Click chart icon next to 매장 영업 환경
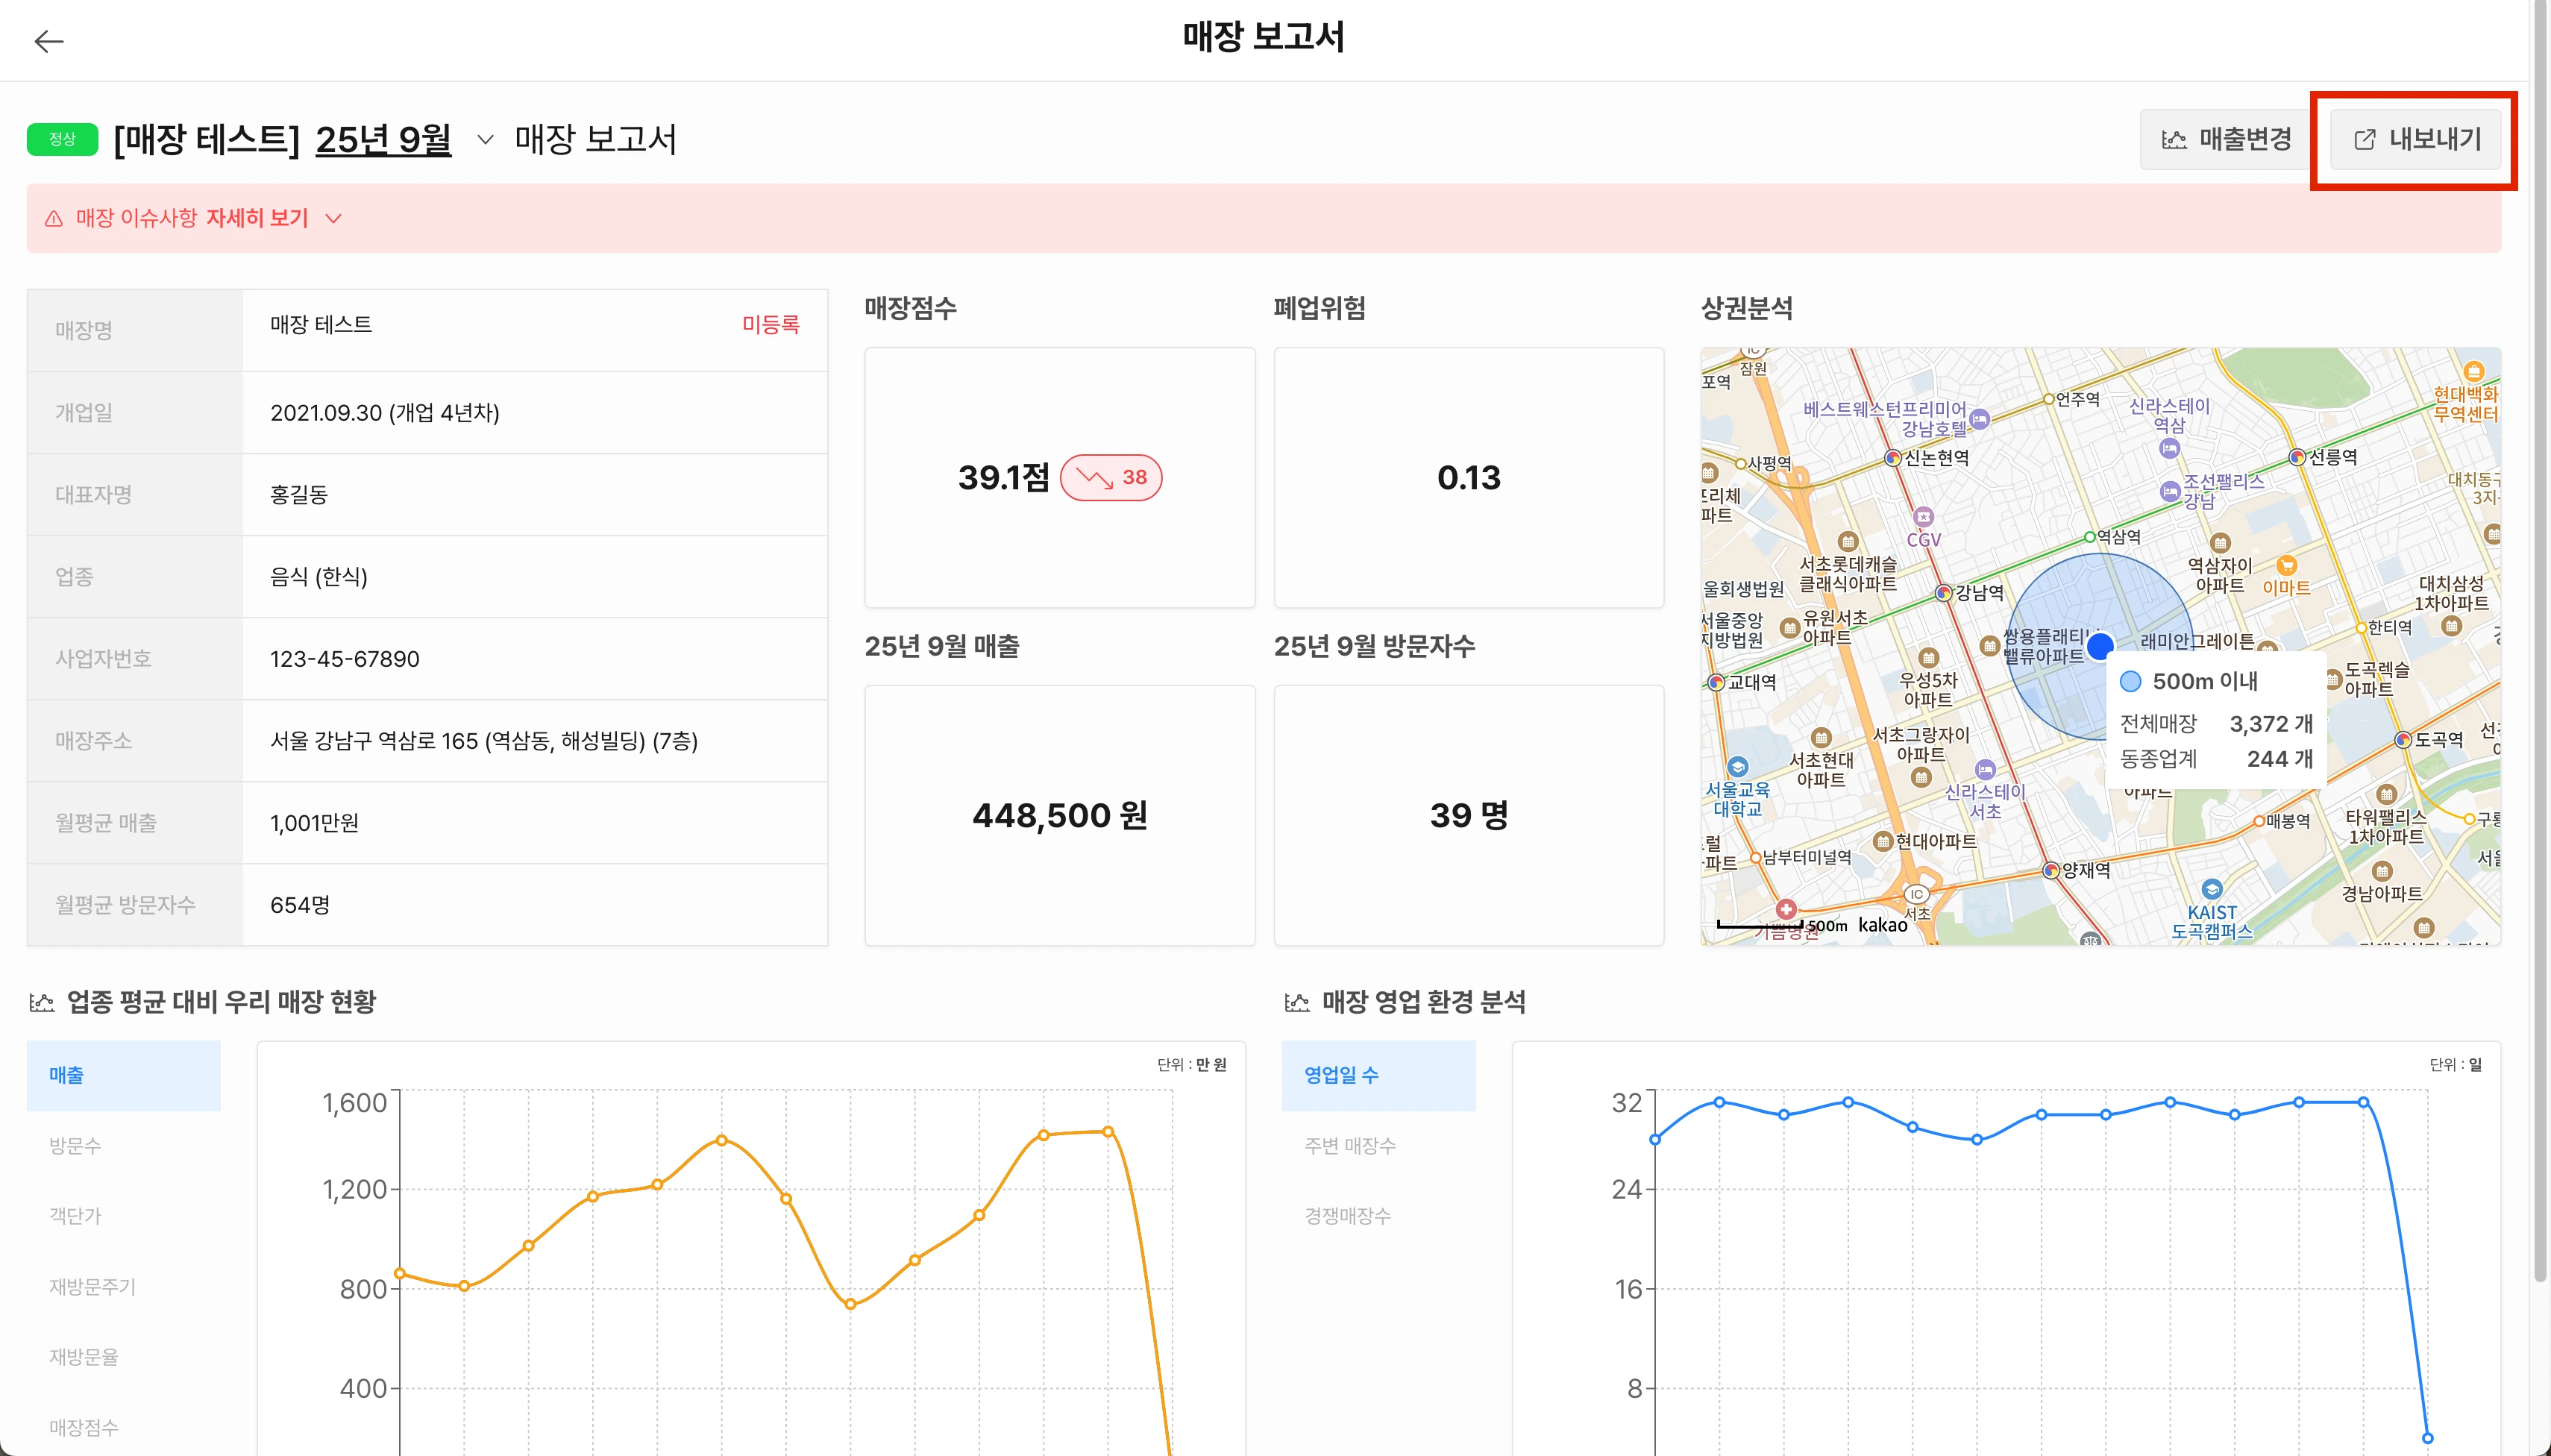The image size is (2551, 1456). point(1297,1002)
